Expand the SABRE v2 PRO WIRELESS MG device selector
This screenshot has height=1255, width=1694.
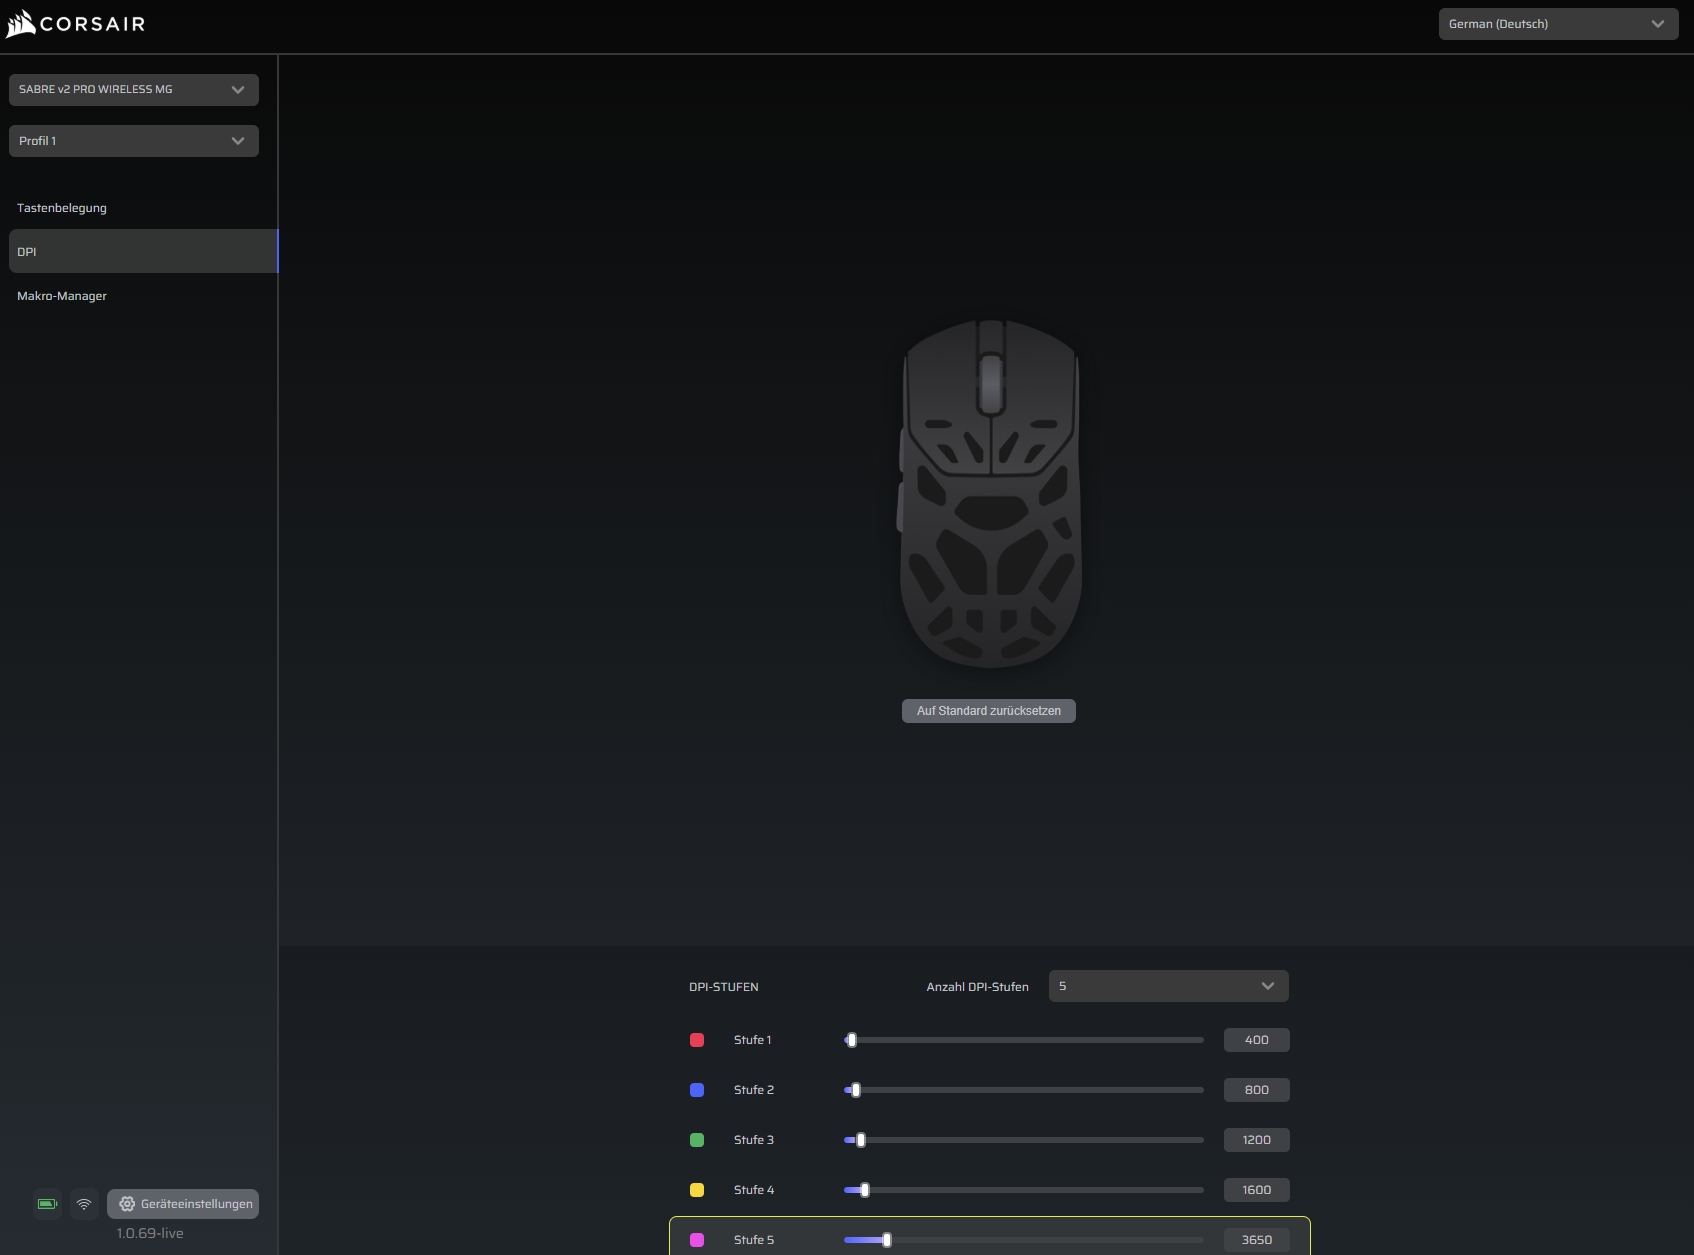(x=133, y=89)
